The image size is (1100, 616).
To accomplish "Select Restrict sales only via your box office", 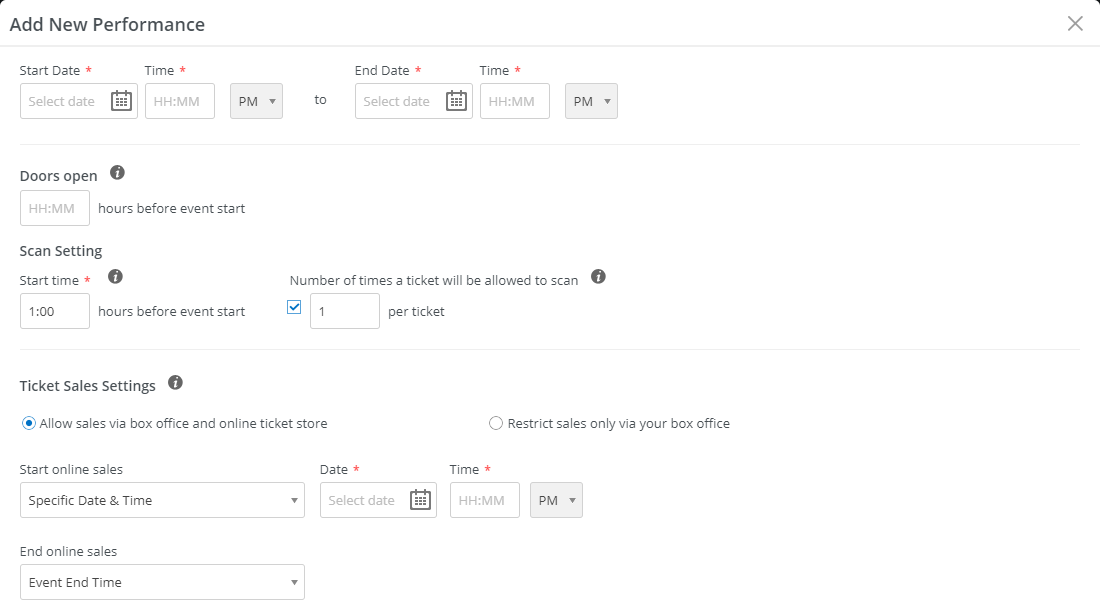I will 496,423.
